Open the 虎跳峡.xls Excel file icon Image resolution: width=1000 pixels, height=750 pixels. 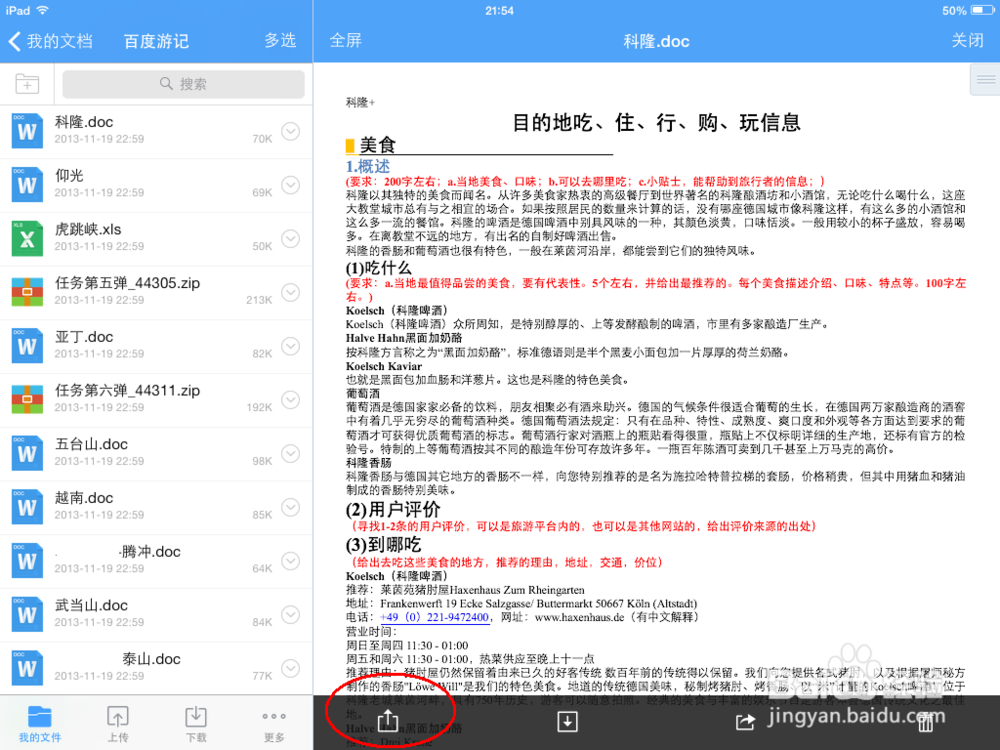click(27, 239)
